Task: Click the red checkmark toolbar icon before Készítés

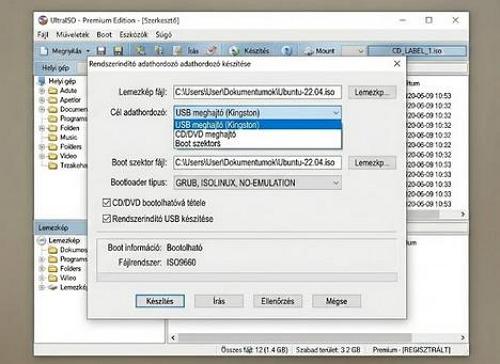Action: pyautogui.click(x=211, y=51)
